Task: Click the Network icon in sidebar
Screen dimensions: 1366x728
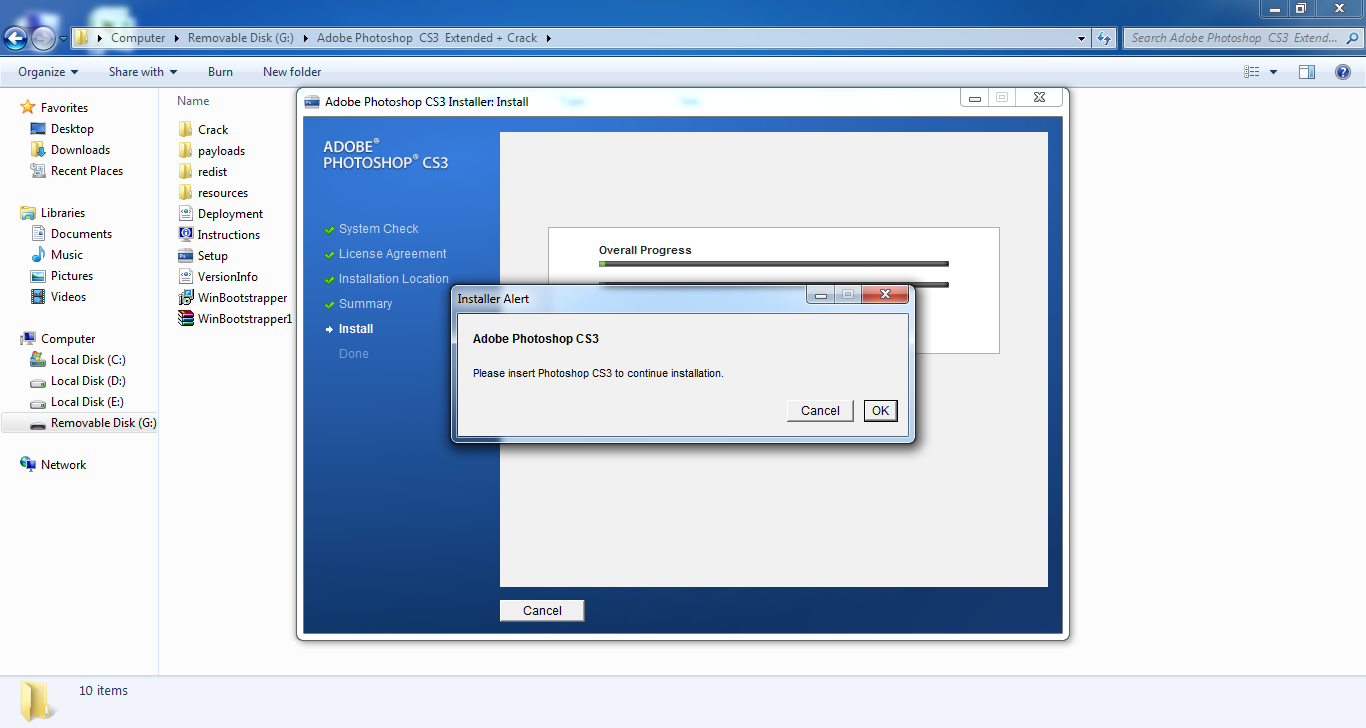Action: tap(28, 464)
